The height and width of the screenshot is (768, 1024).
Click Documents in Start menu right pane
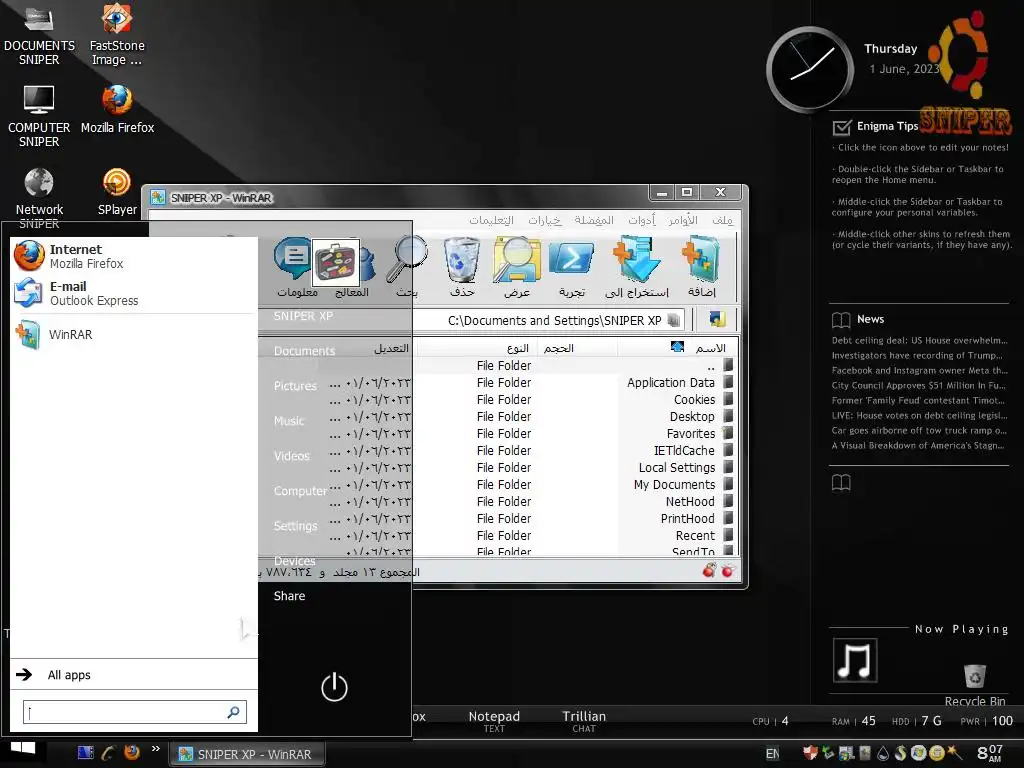[304, 351]
